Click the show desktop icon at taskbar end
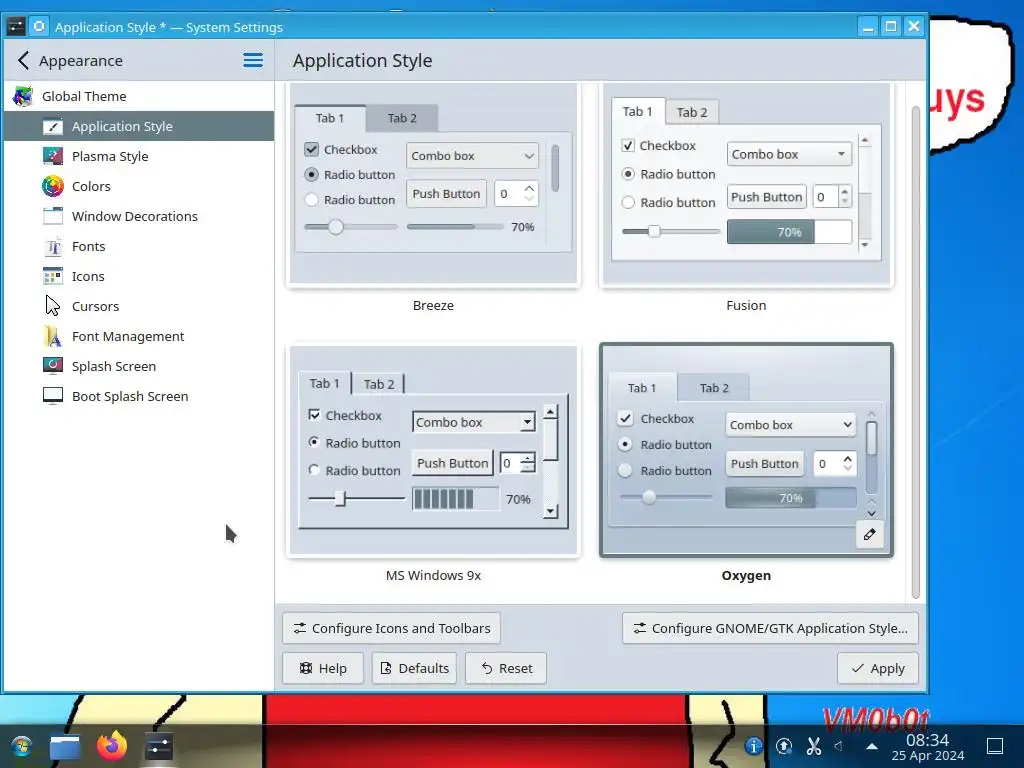Screen dimensions: 1024x768 tap(995, 746)
